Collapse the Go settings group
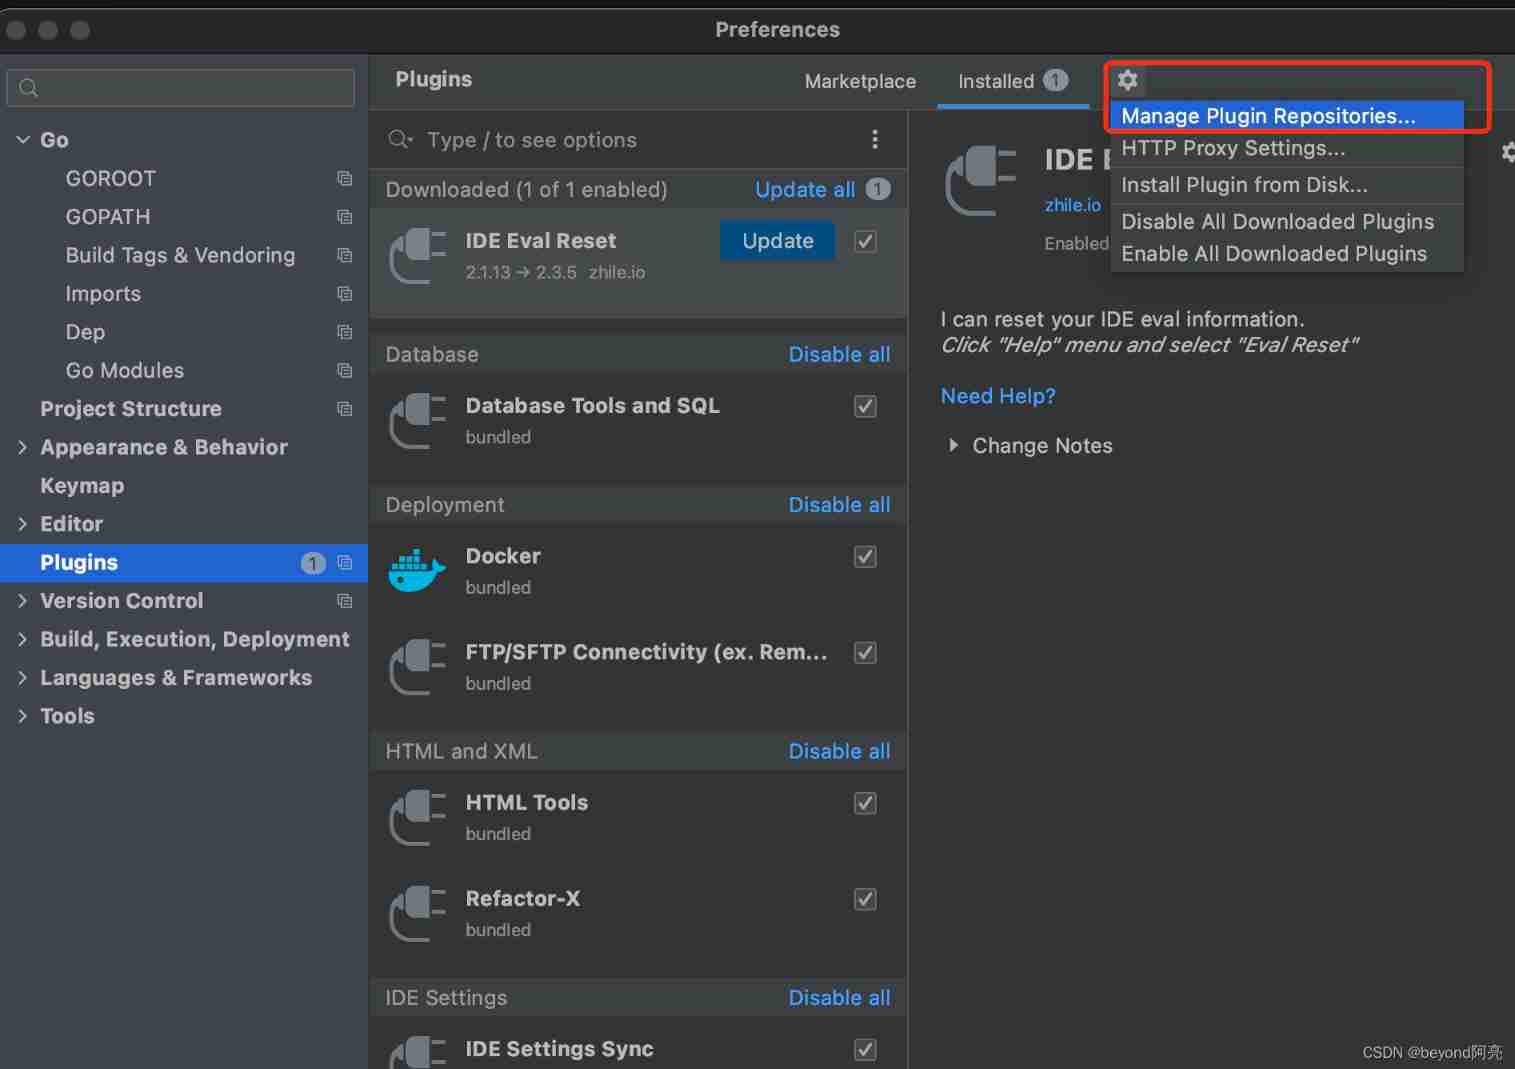This screenshot has width=1515, height=1069. [23, 140]
